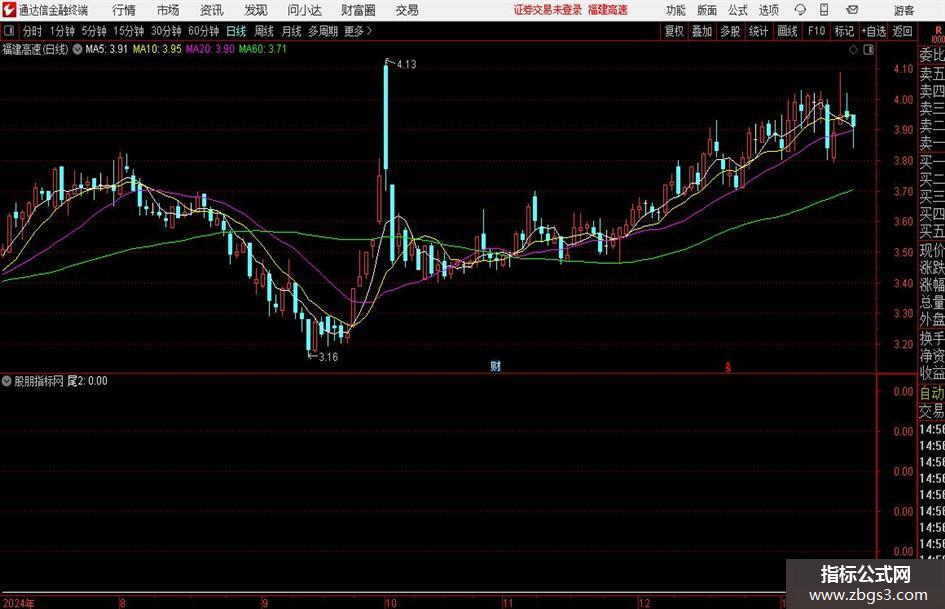
Task: Click the 财 marker on the date axis
Action: [495, 366]
